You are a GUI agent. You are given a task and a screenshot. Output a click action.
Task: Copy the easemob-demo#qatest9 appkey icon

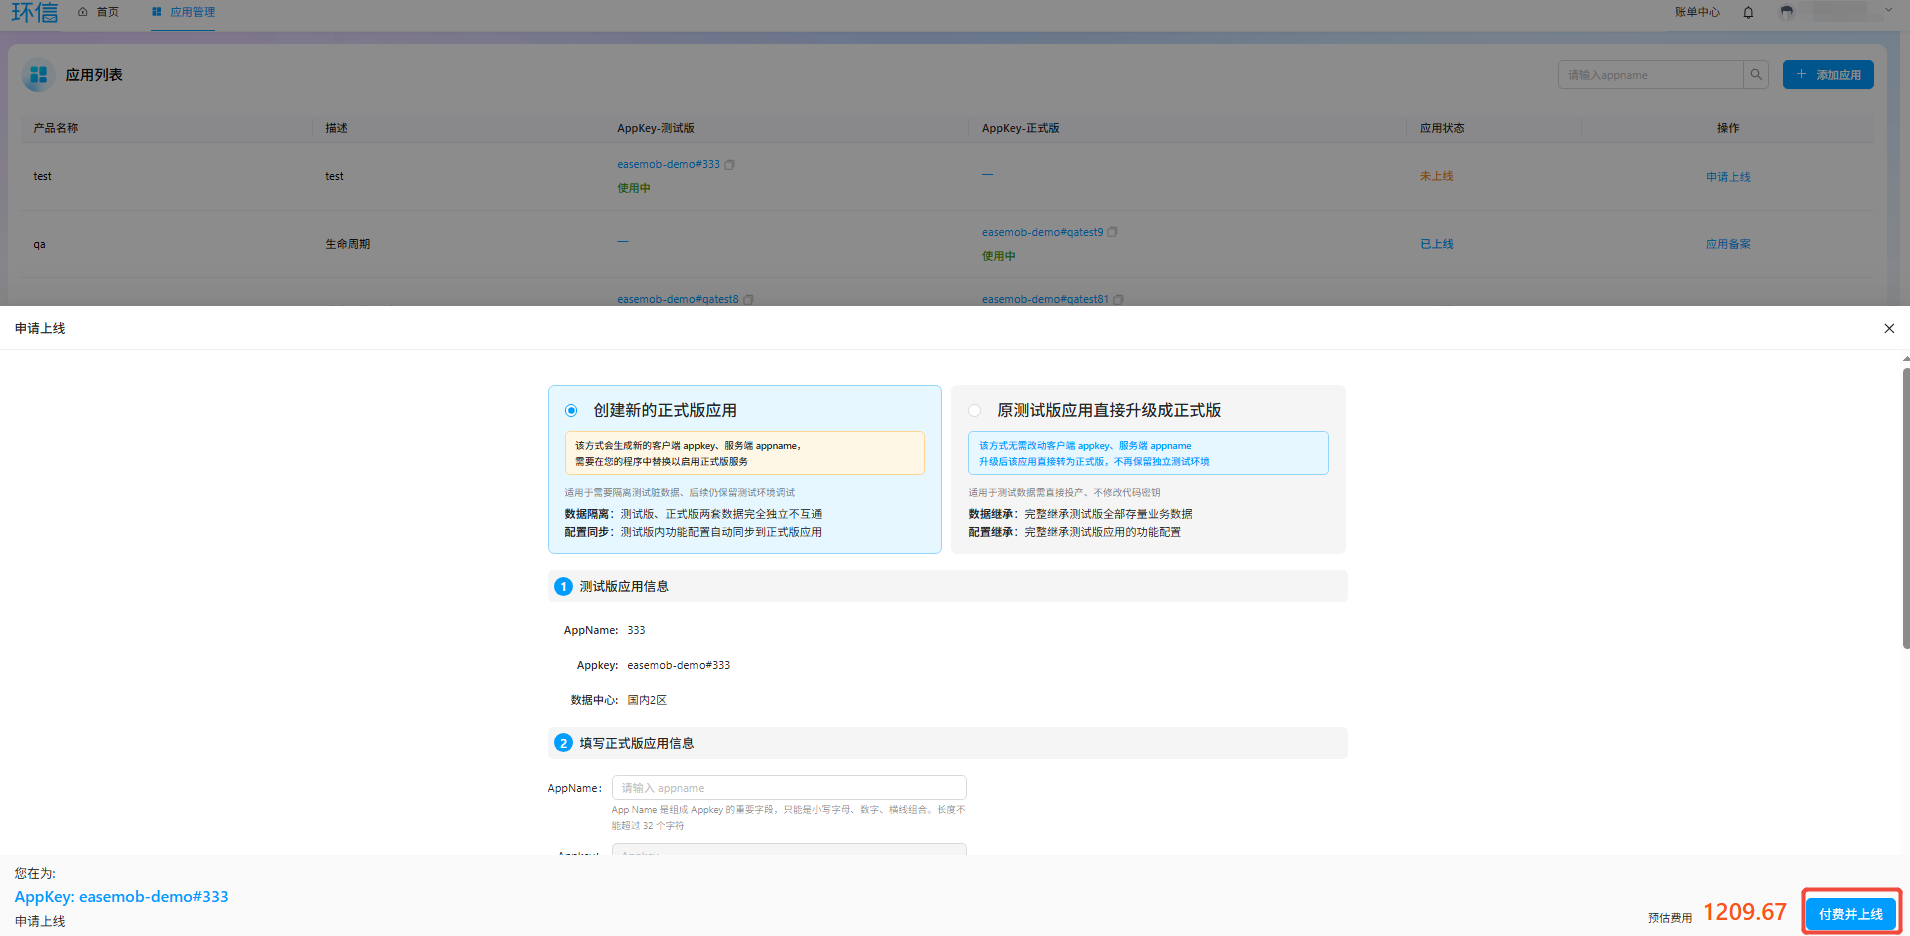point(1112,232)
